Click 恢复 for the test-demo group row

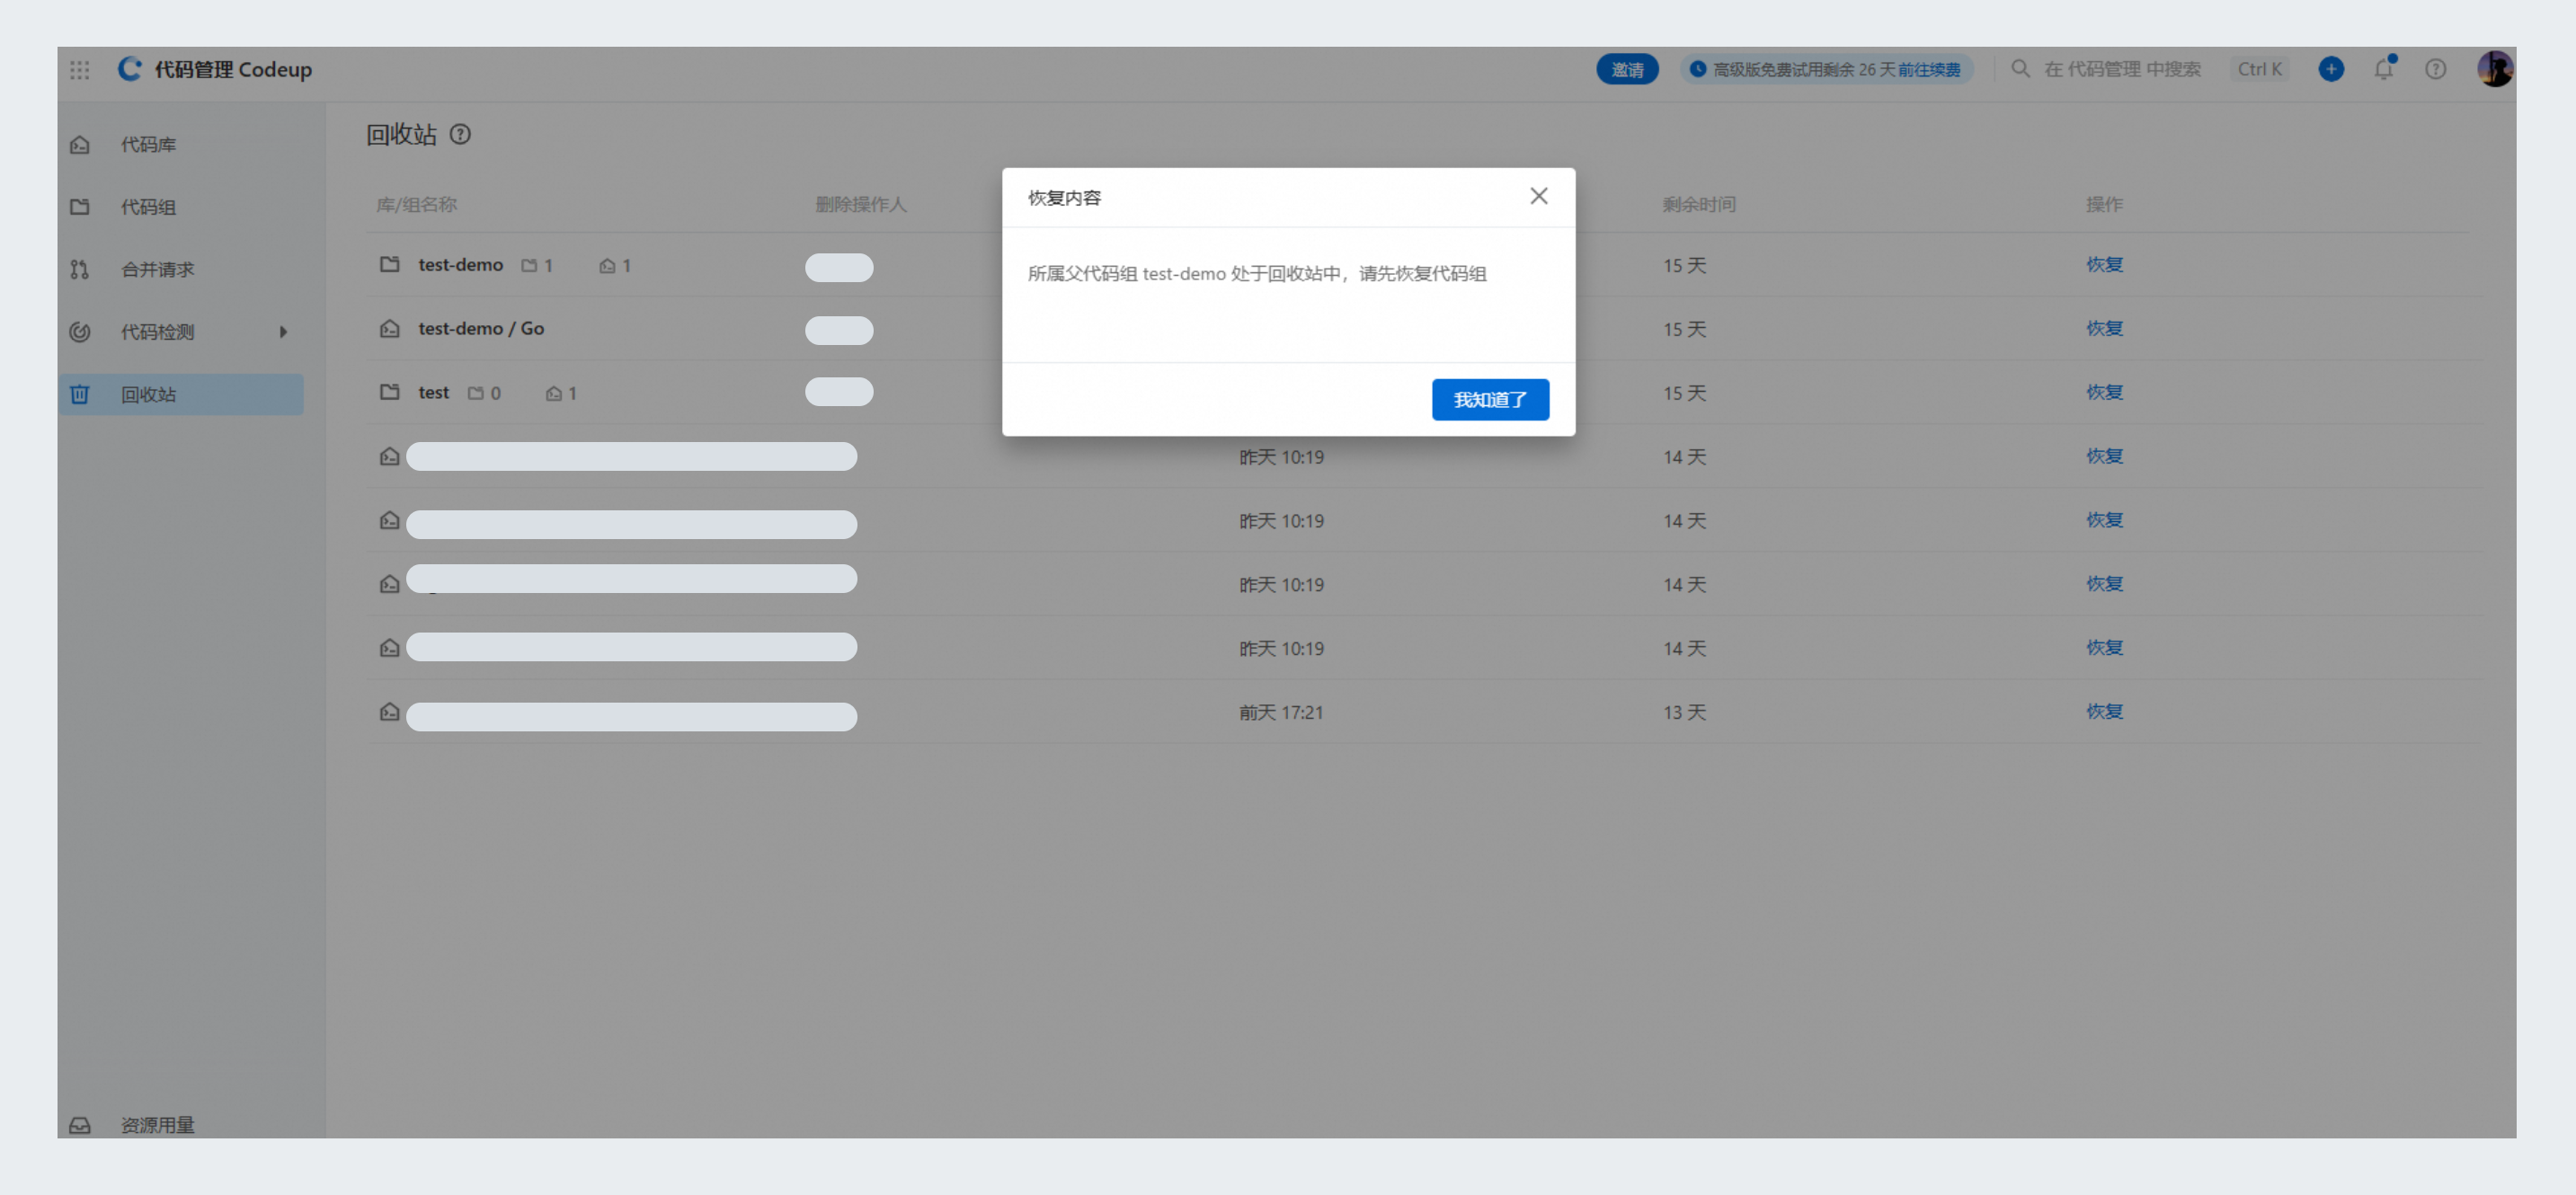click(x=2104, y=264)
